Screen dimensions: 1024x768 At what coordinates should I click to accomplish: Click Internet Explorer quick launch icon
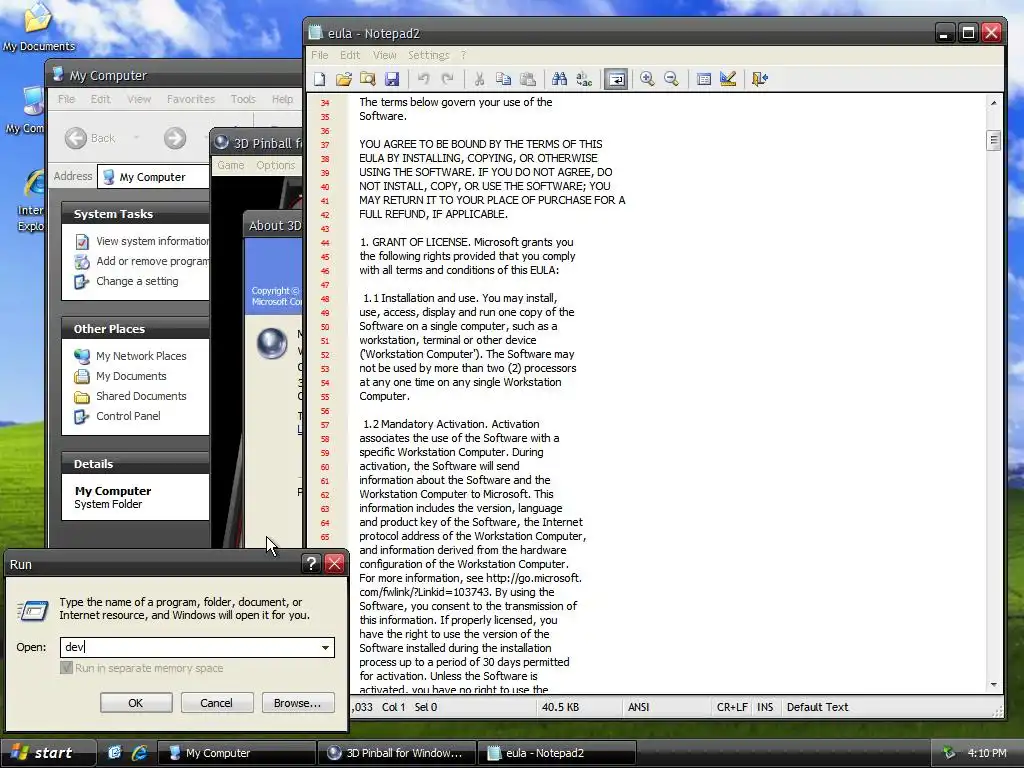(139, 753)
